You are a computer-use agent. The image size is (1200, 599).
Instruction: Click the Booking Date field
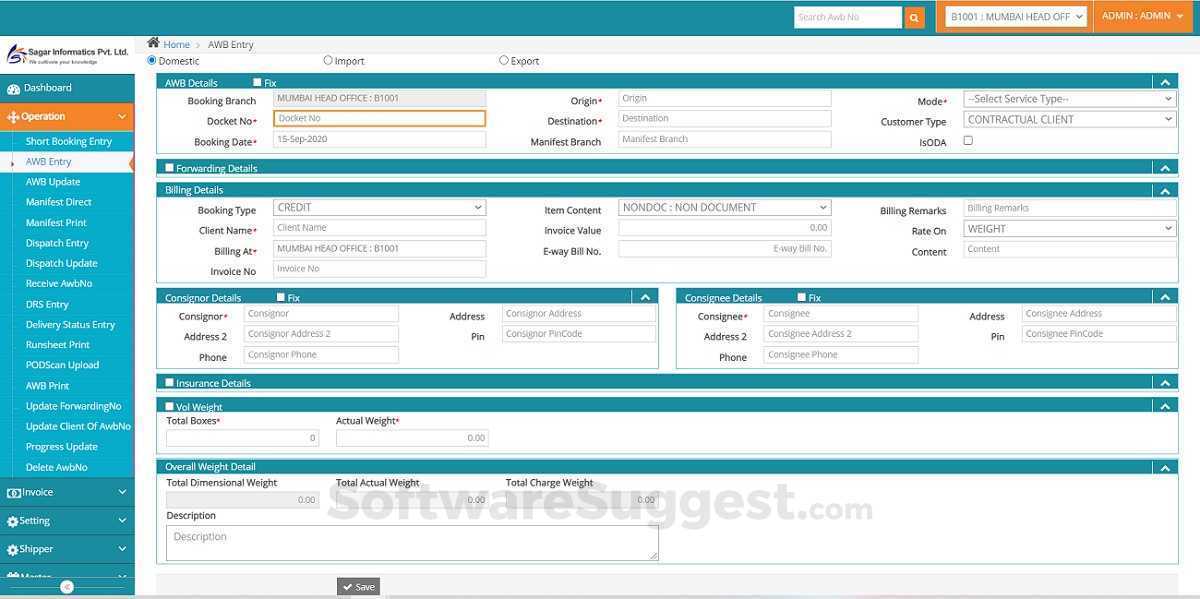(x=379, y=140)
